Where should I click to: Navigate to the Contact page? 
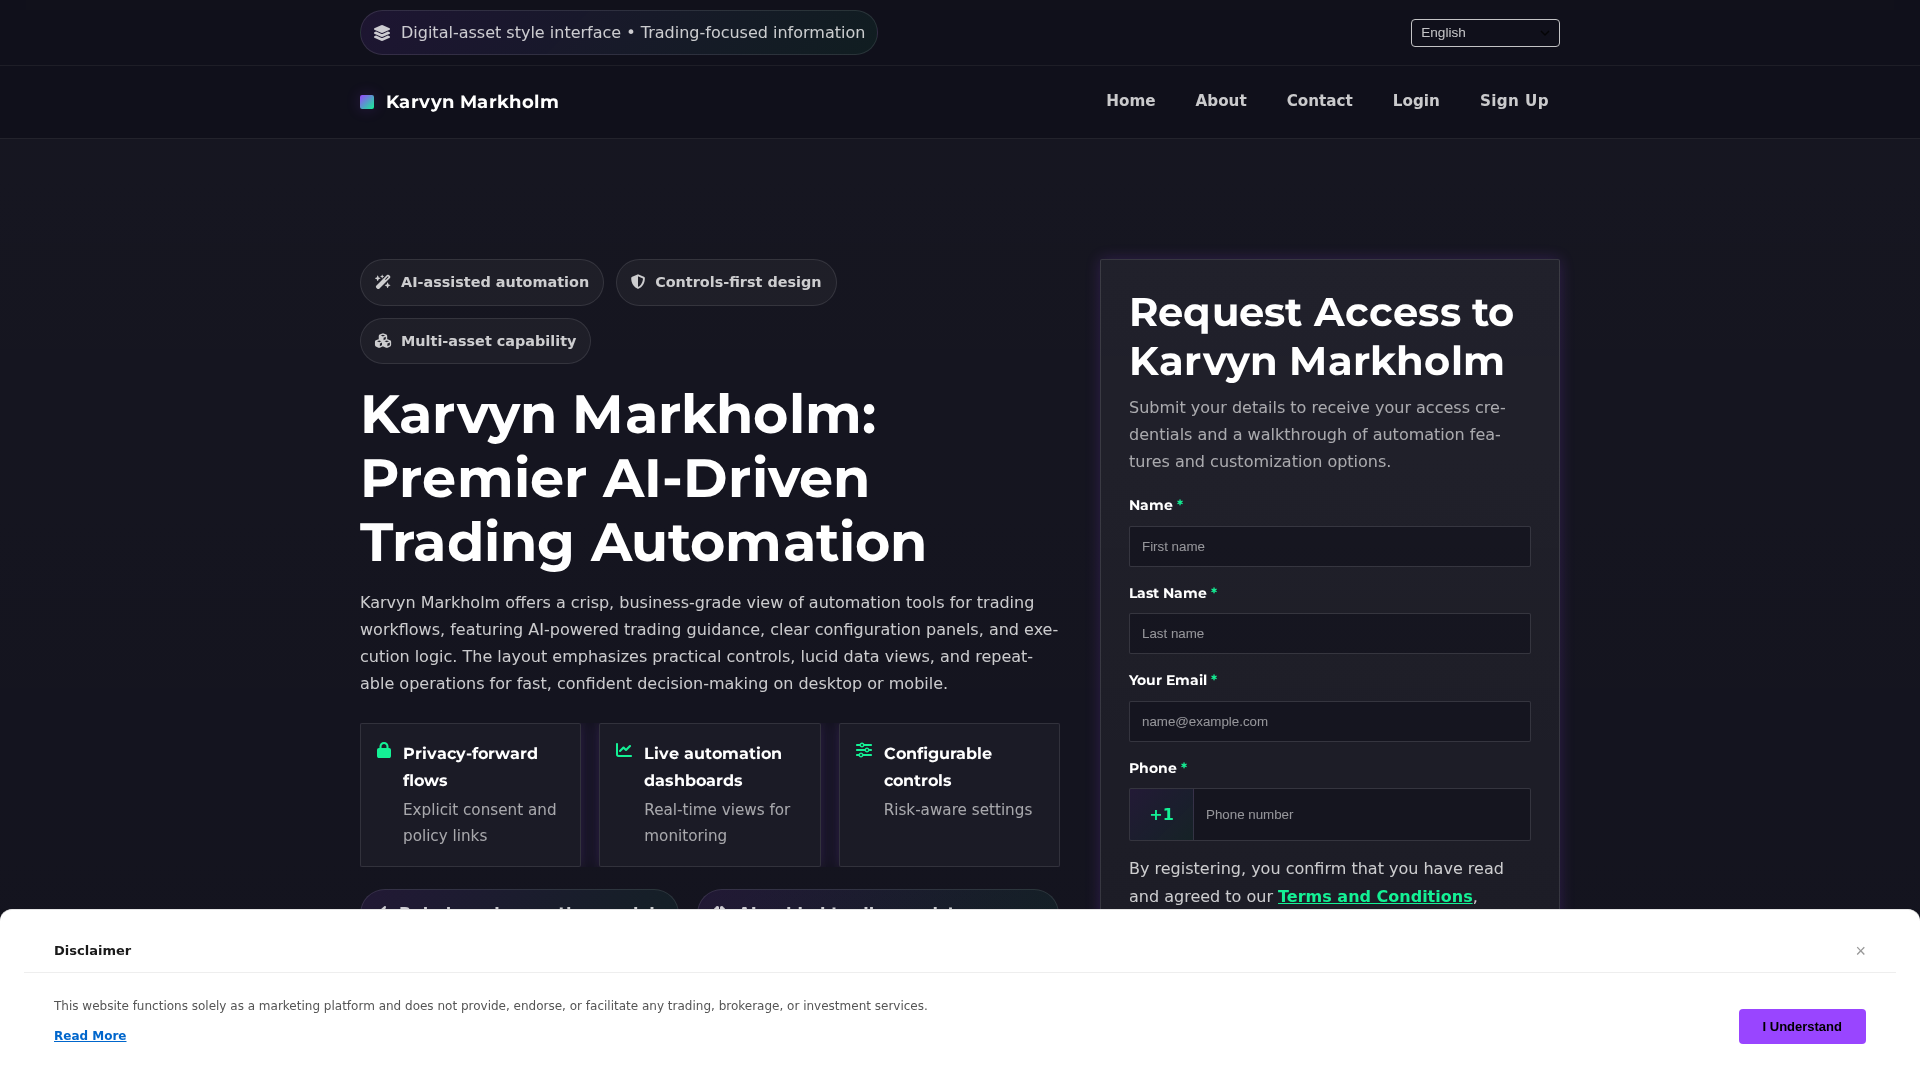1320,101
